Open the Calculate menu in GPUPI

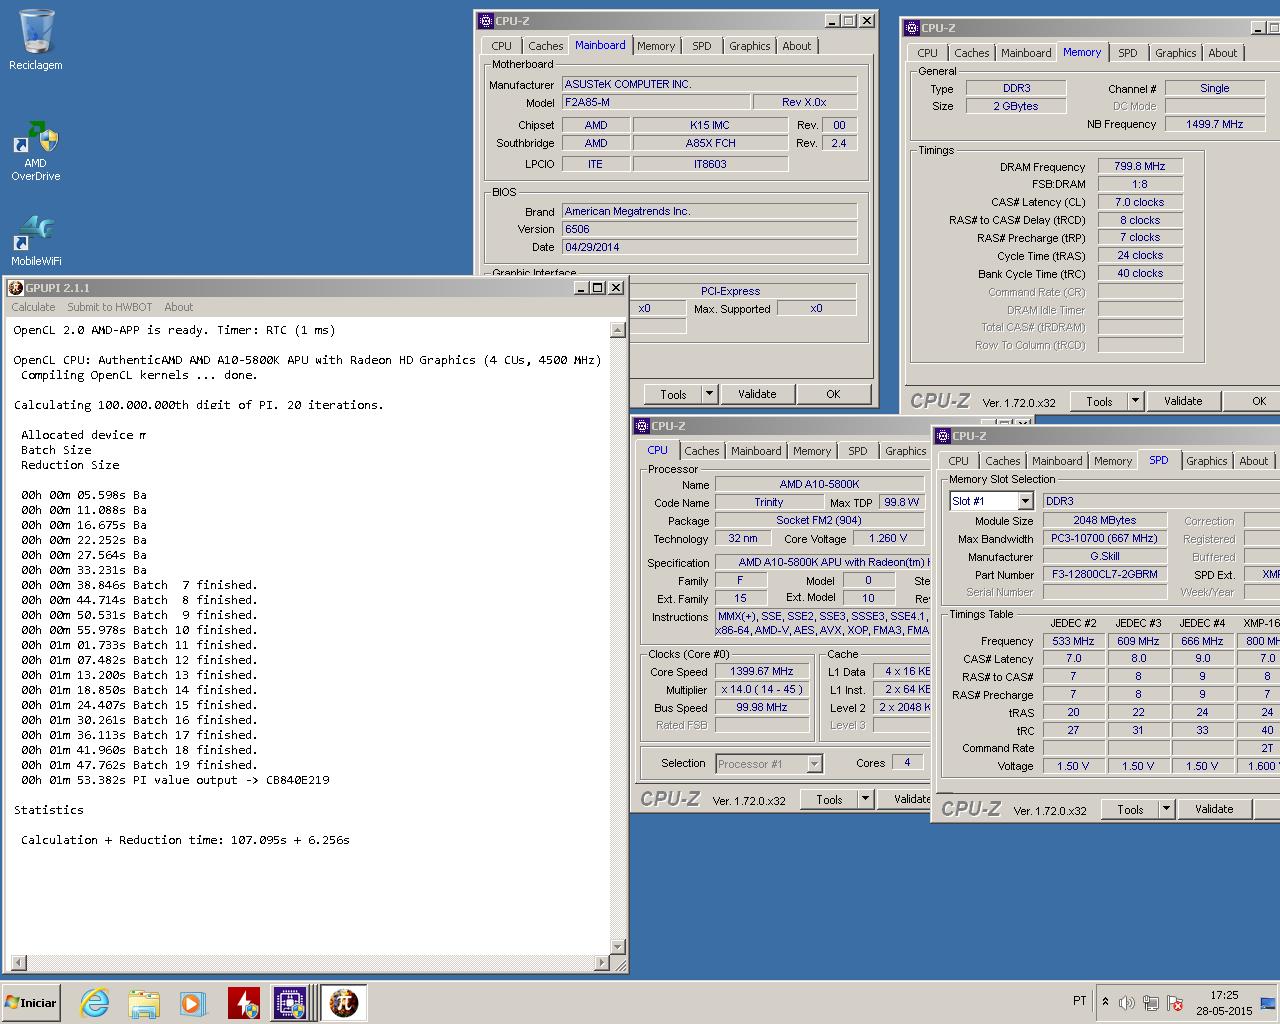pyautogui.click(x=33, y=307)
